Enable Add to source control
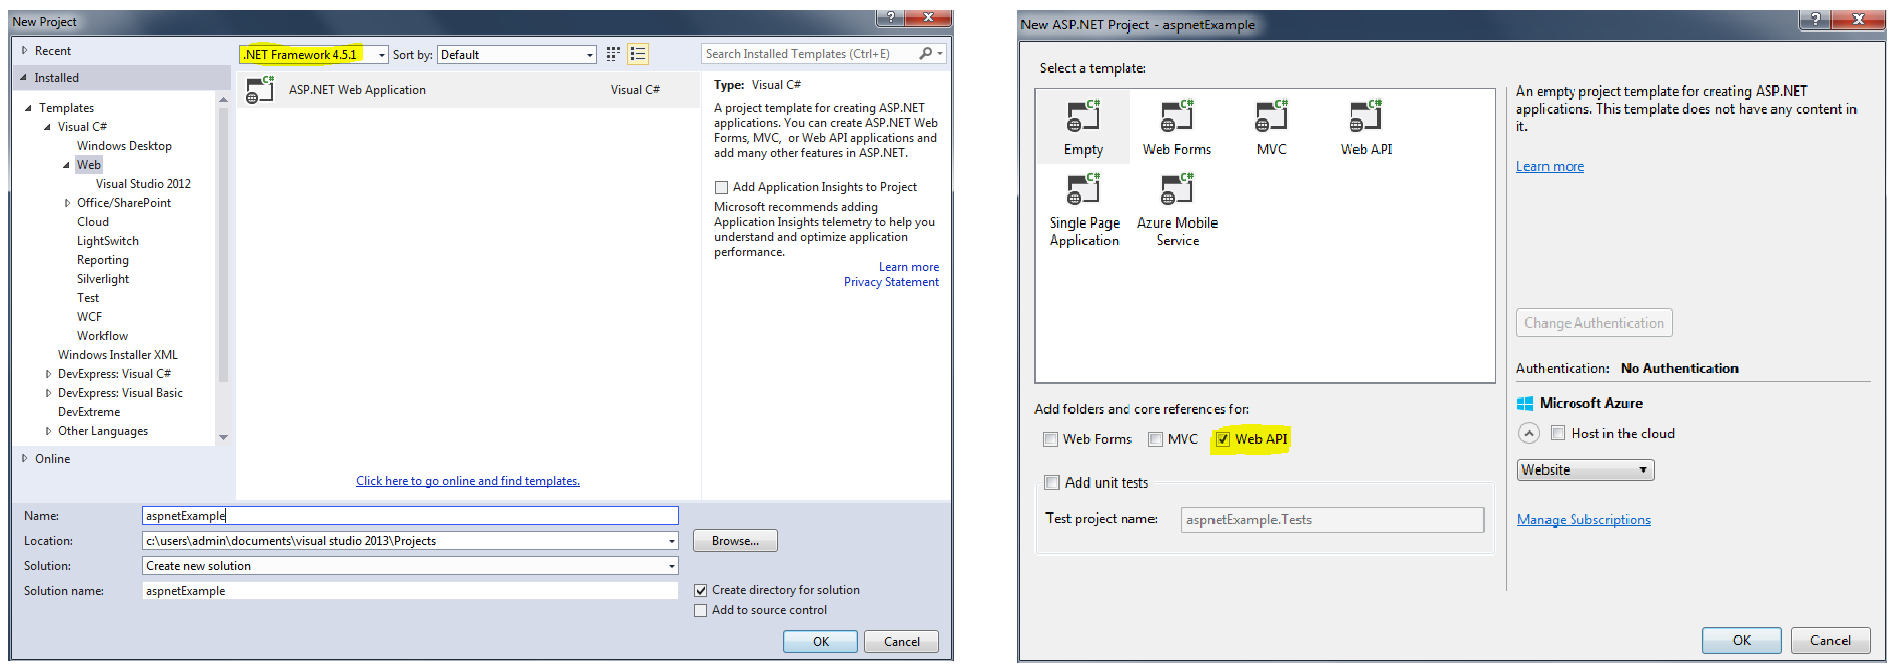This screenshot has width=1897, height=671. [x=701, y=610]
